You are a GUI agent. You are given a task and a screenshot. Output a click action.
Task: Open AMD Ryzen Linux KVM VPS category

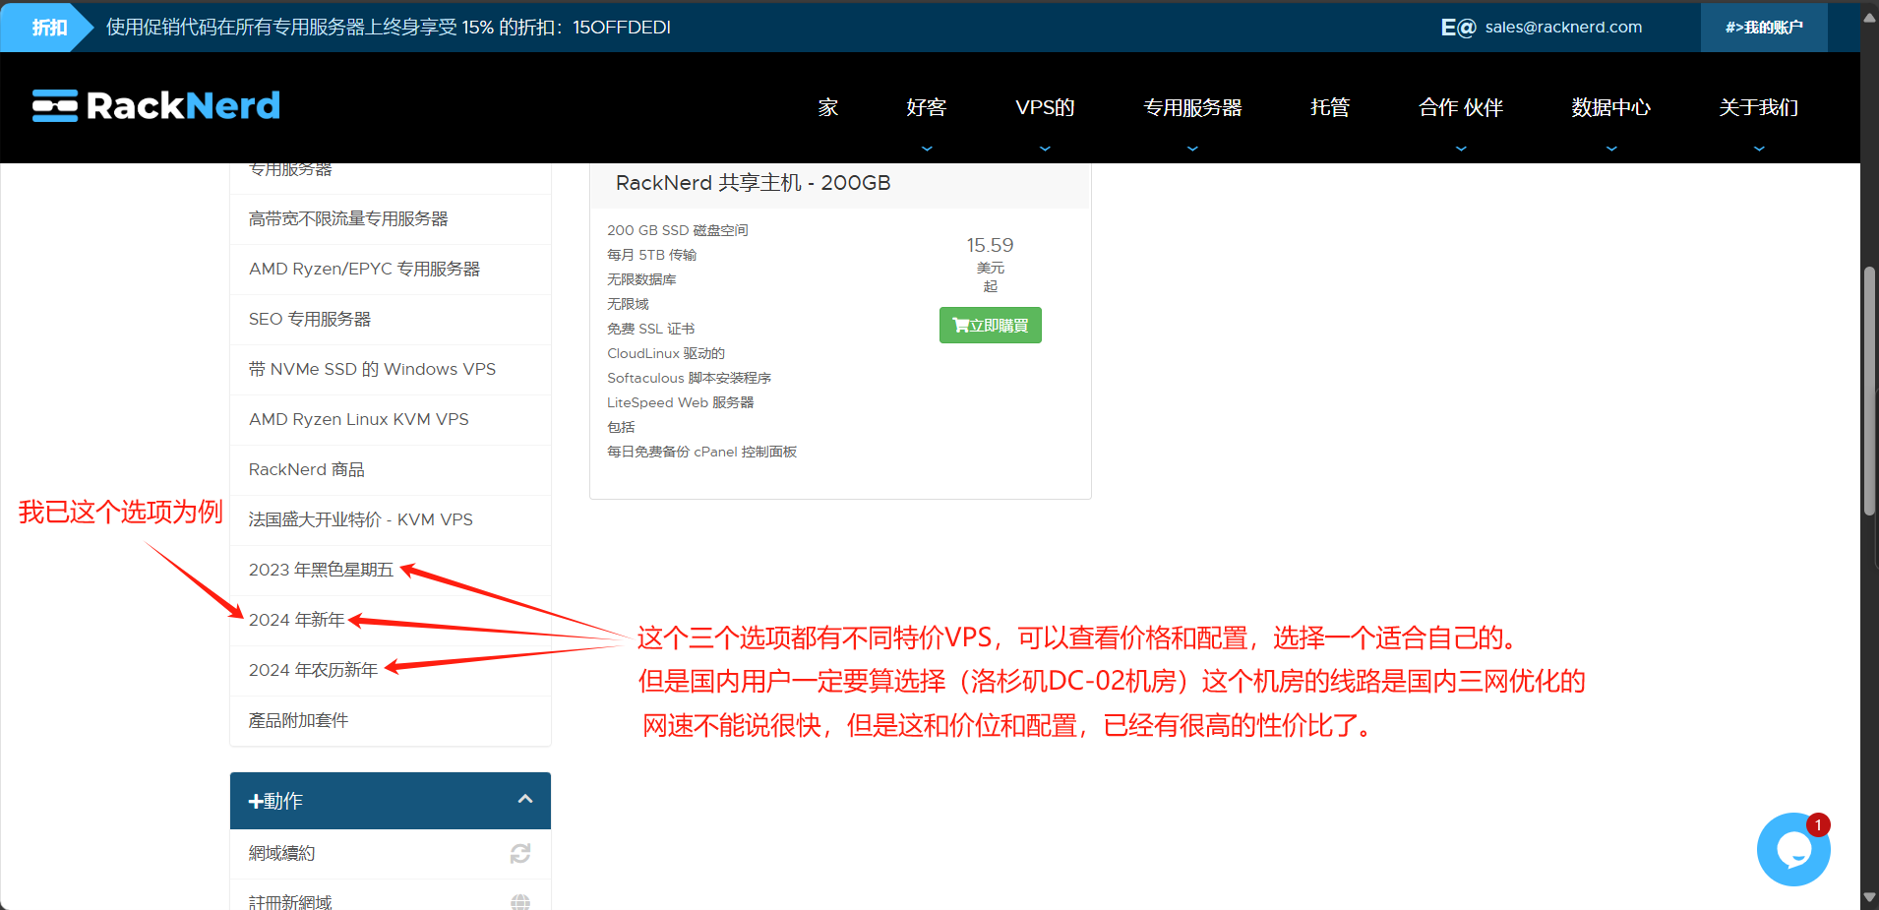(x=358, y=420)
